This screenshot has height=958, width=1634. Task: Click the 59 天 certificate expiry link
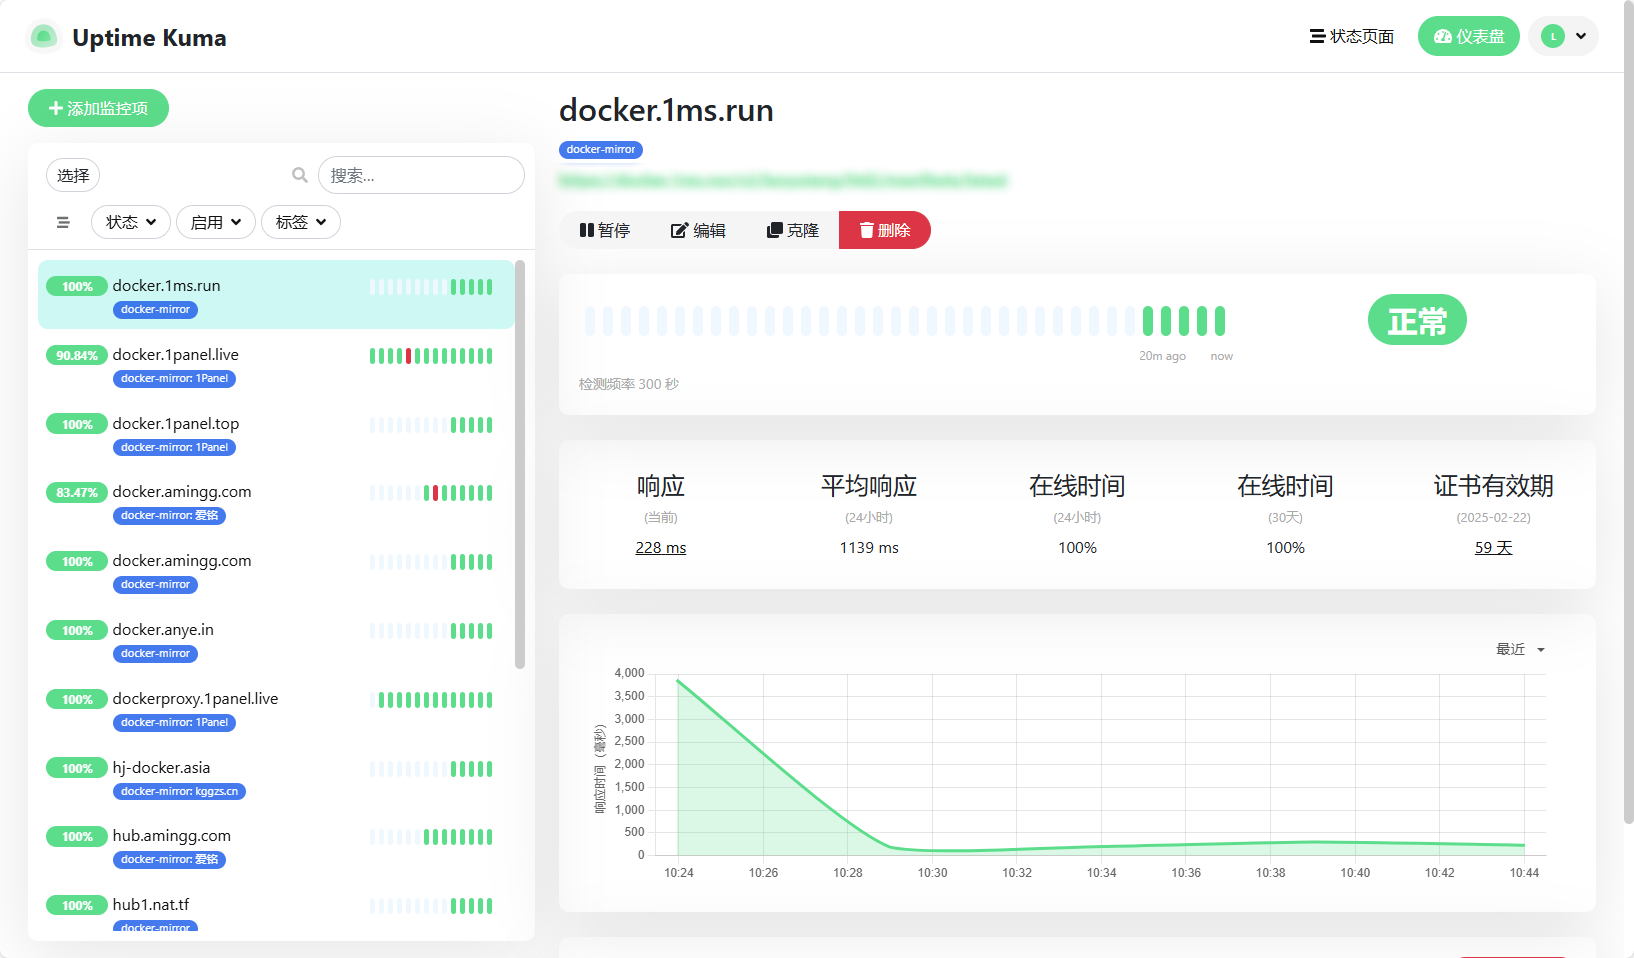coord(1493,548)
